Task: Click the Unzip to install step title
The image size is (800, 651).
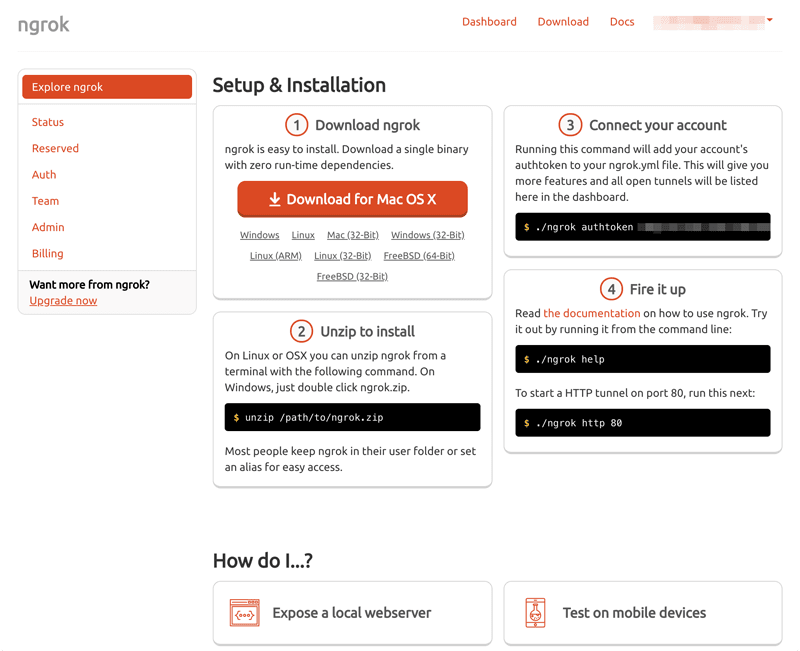Action: pos(367,332)
